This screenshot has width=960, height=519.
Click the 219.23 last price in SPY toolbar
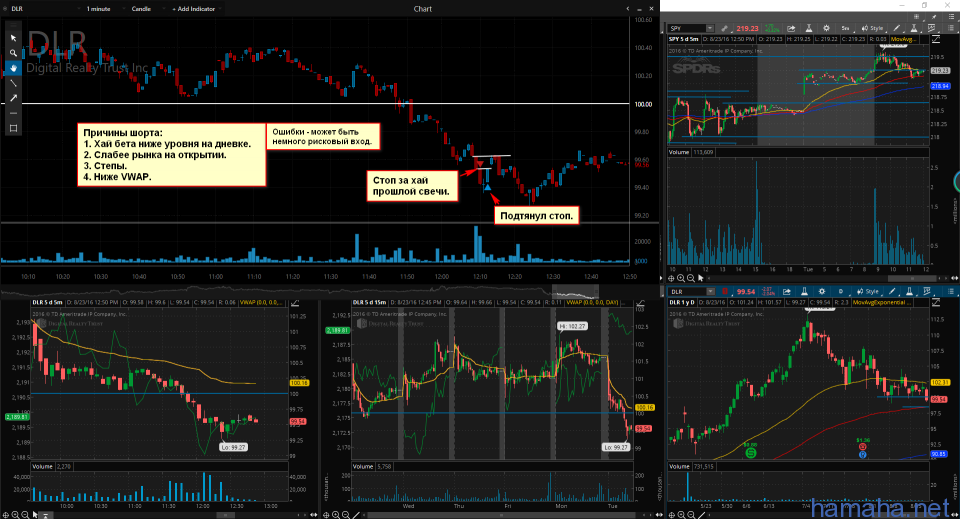tap(747, 28)
